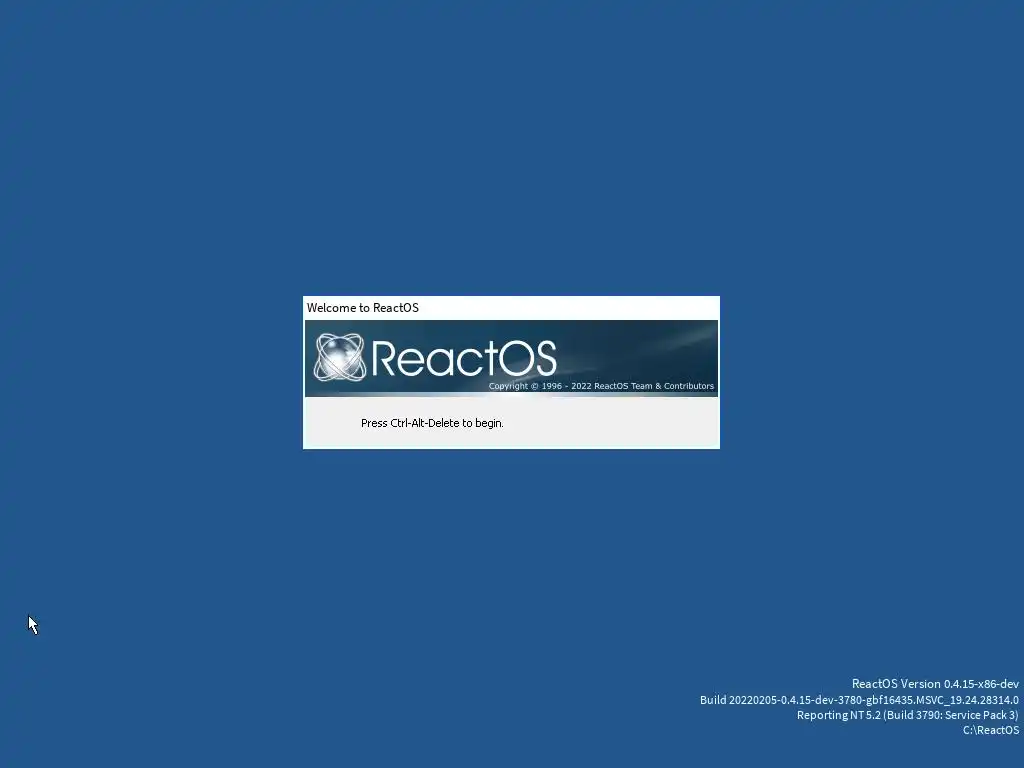
Task: Click "ReactOS Version 0.4.15-x86-dev" desktop text
Action: pyautogui.click(x=935, y=684)
